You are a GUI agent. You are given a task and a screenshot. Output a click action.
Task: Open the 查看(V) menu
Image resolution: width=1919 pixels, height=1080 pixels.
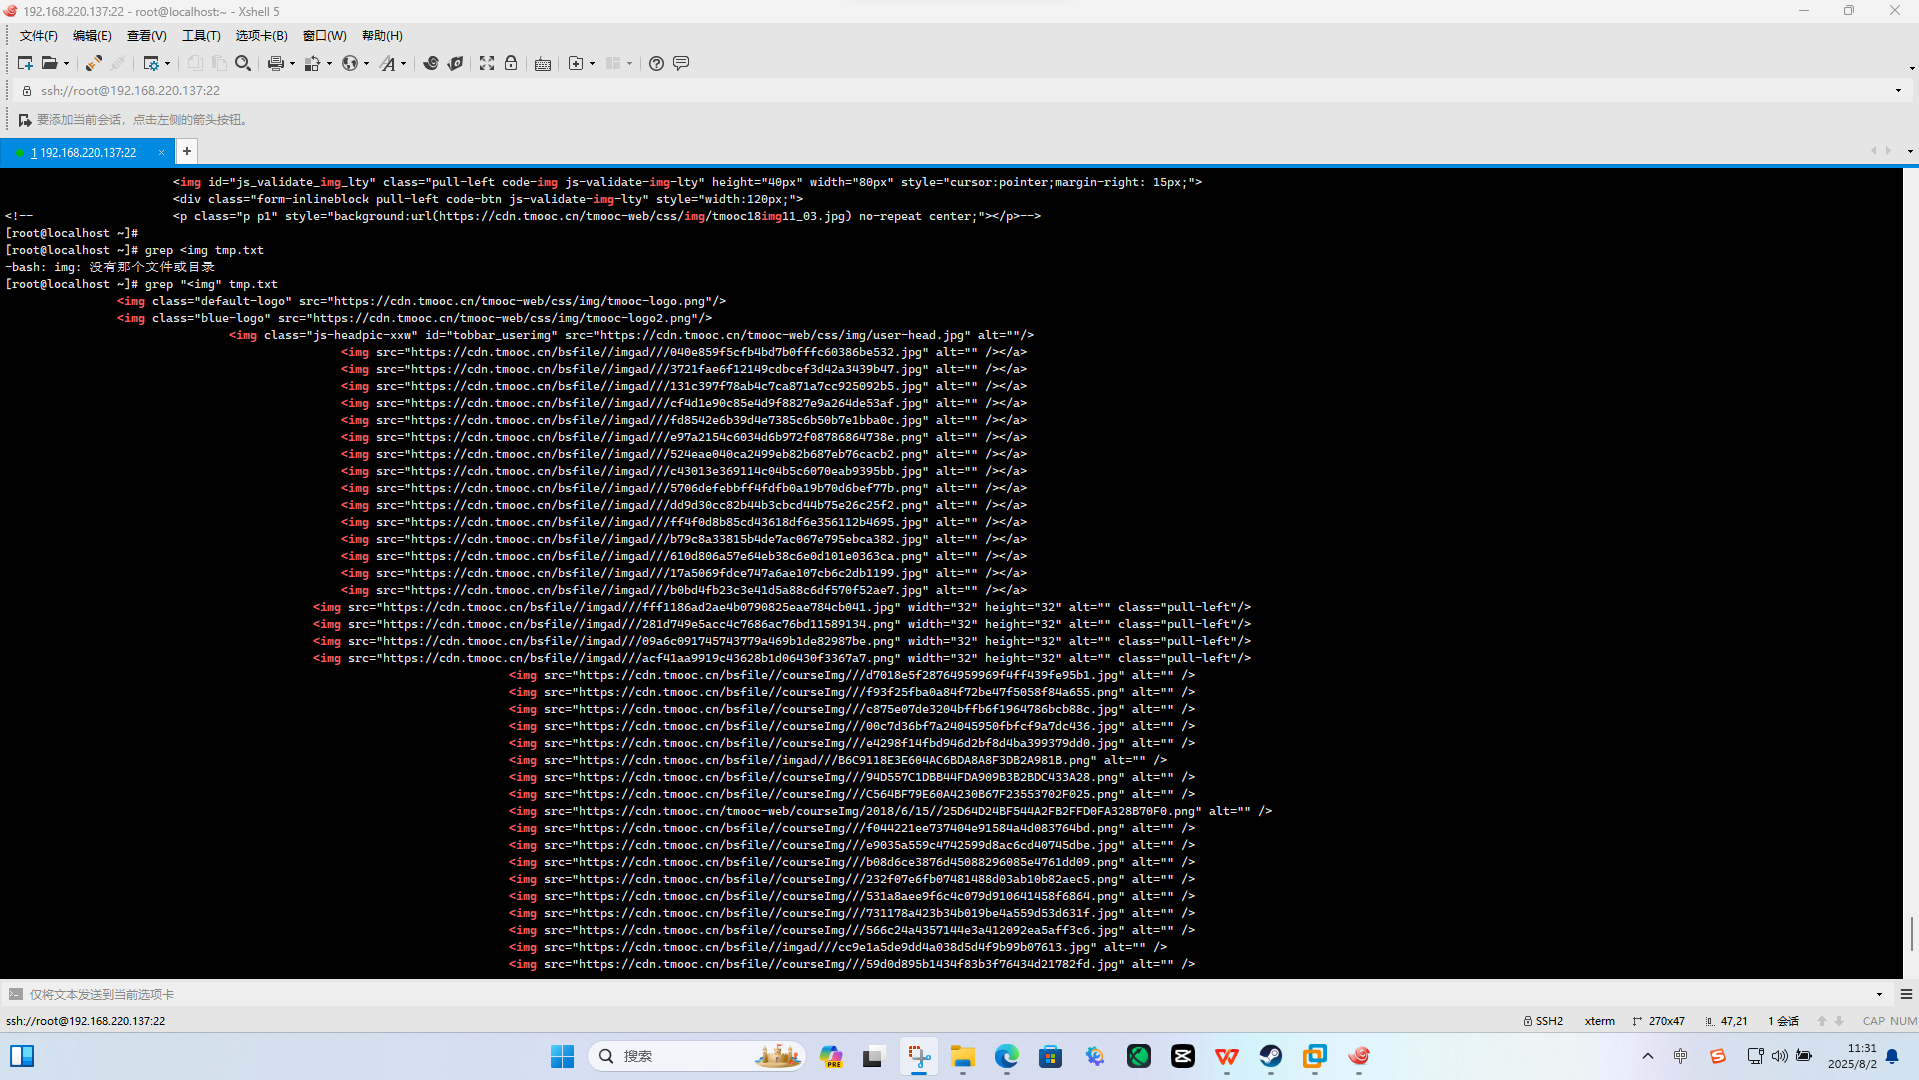tap(146, 36)
